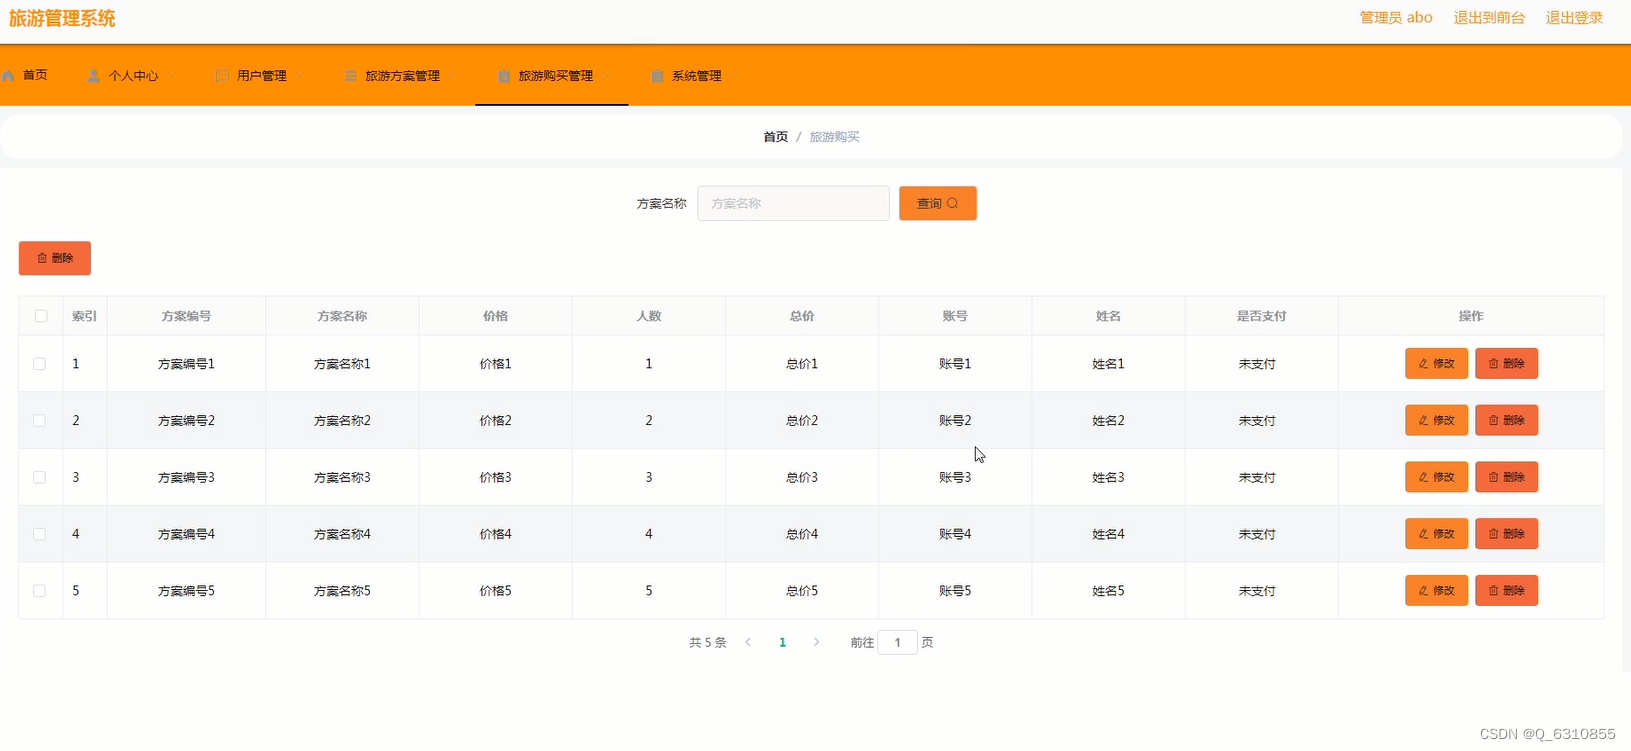Edit row 方案编号2 with 修改

pyautogui.click(x=1436, y=420)
